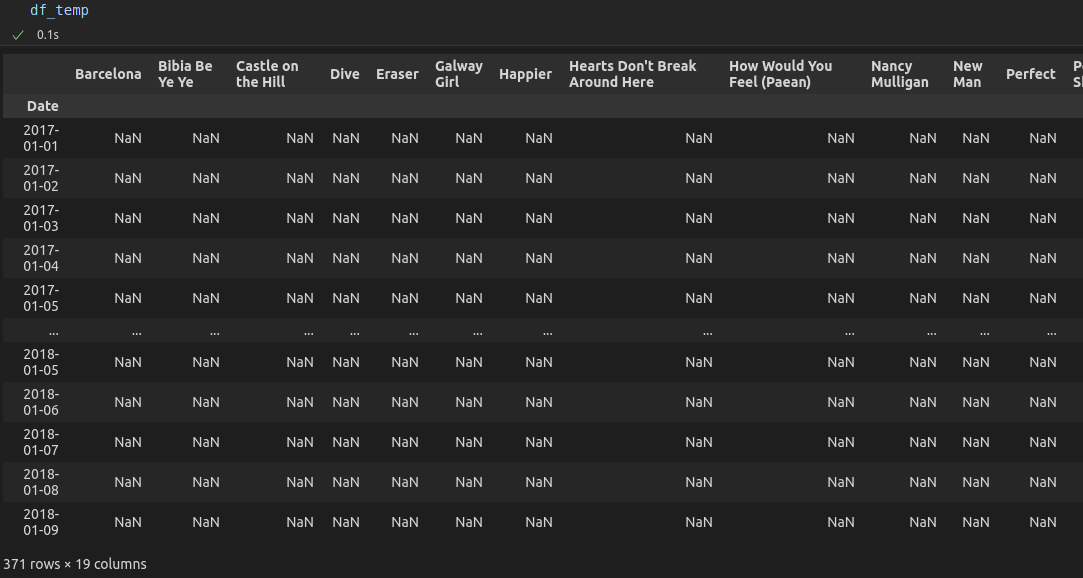Click the 2018-01-09 row label

pyautogui.click(x=41, y=522)
